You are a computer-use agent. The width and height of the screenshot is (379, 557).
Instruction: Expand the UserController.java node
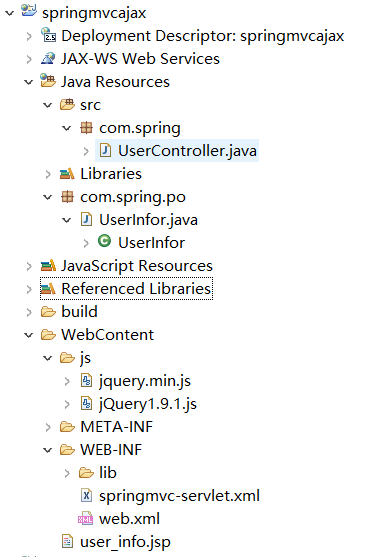(x=86, y=151)
